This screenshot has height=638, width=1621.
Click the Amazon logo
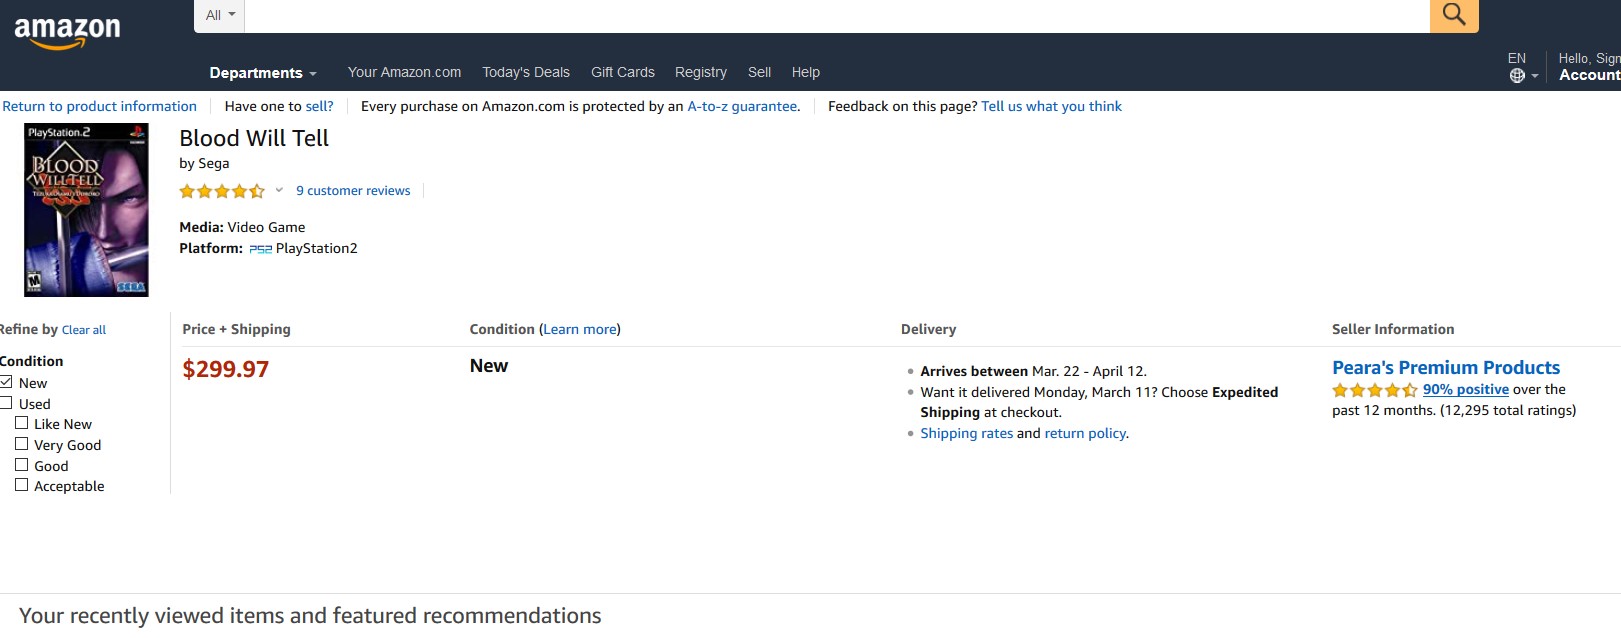[67, 32]
